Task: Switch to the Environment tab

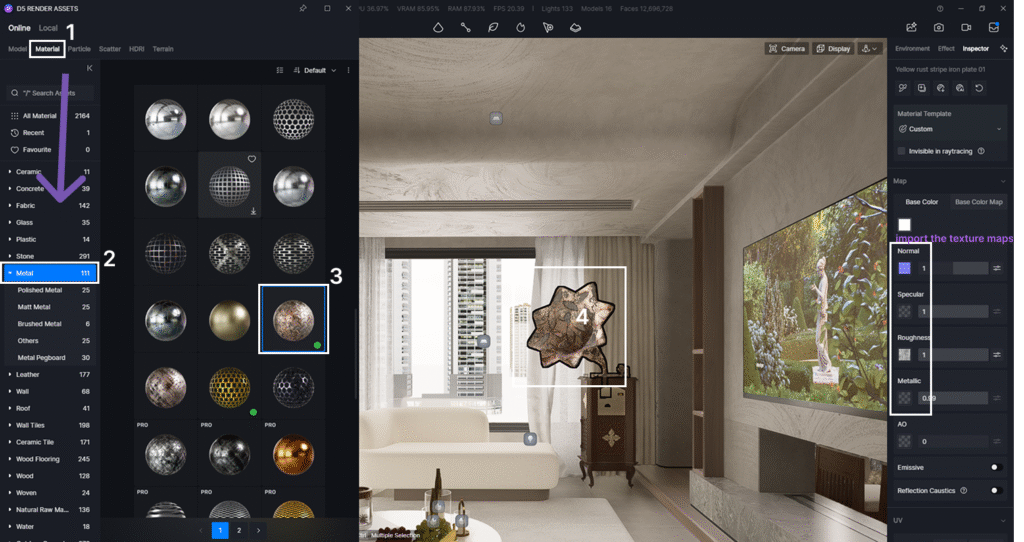Action: click(912, 48)
